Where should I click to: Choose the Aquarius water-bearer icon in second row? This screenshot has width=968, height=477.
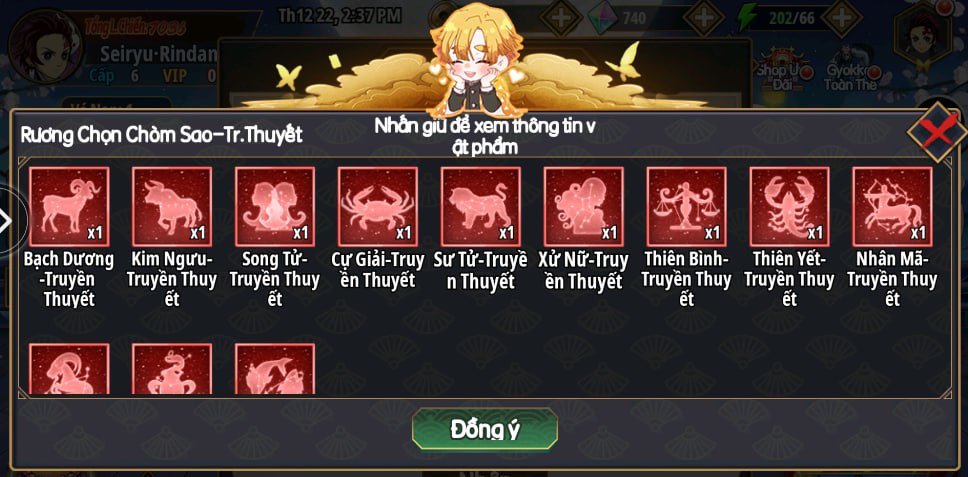click(x=172, y=369)
